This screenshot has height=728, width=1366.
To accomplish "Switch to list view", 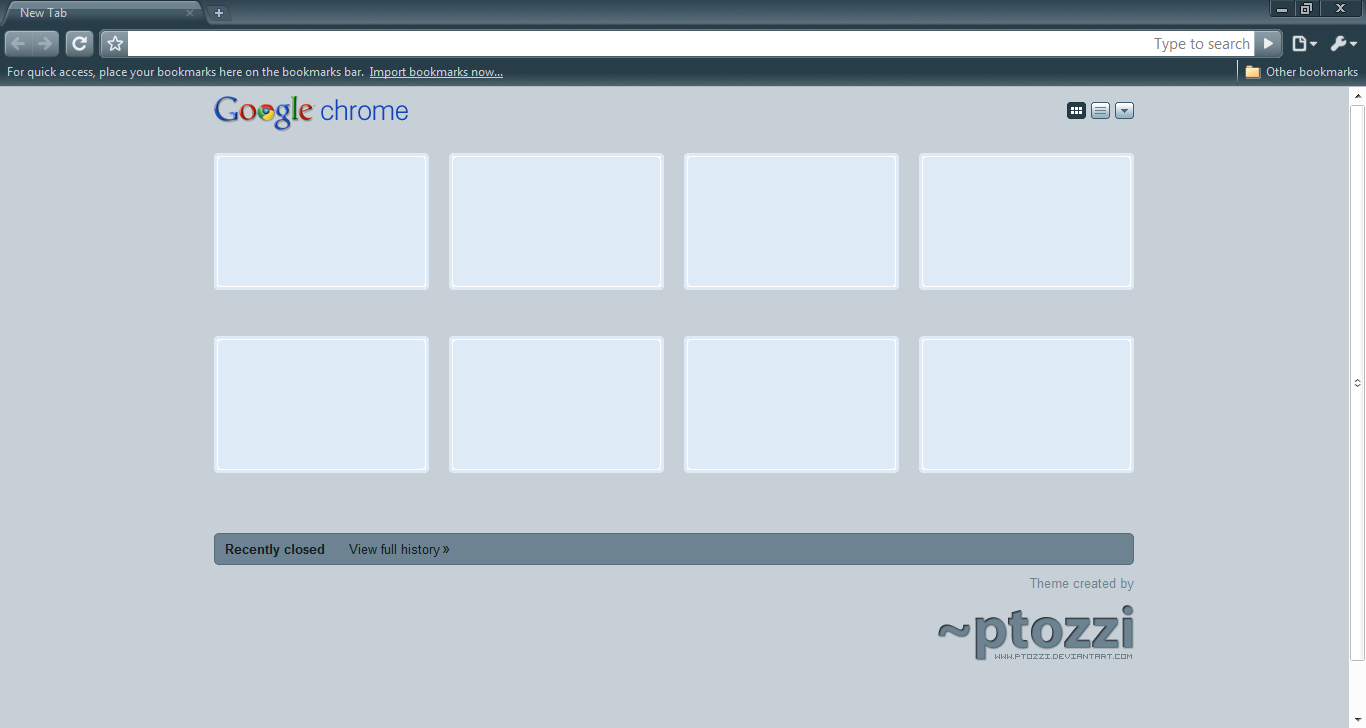I will 1100,111.
